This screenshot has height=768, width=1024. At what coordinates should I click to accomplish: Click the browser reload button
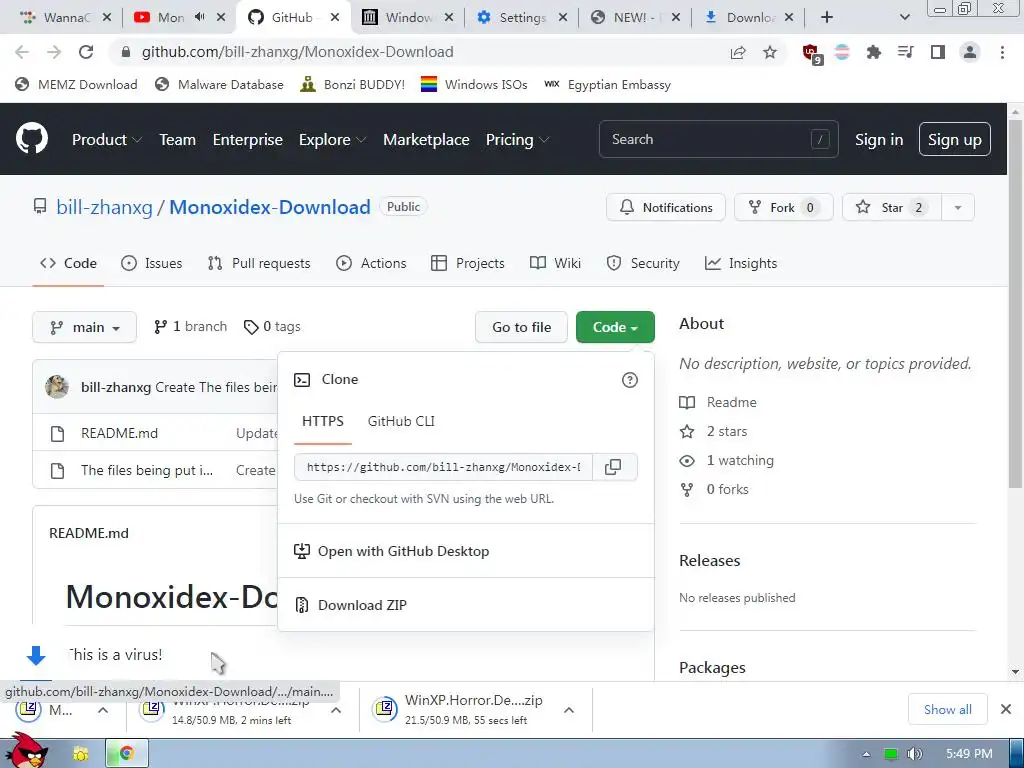coord(86,52)
